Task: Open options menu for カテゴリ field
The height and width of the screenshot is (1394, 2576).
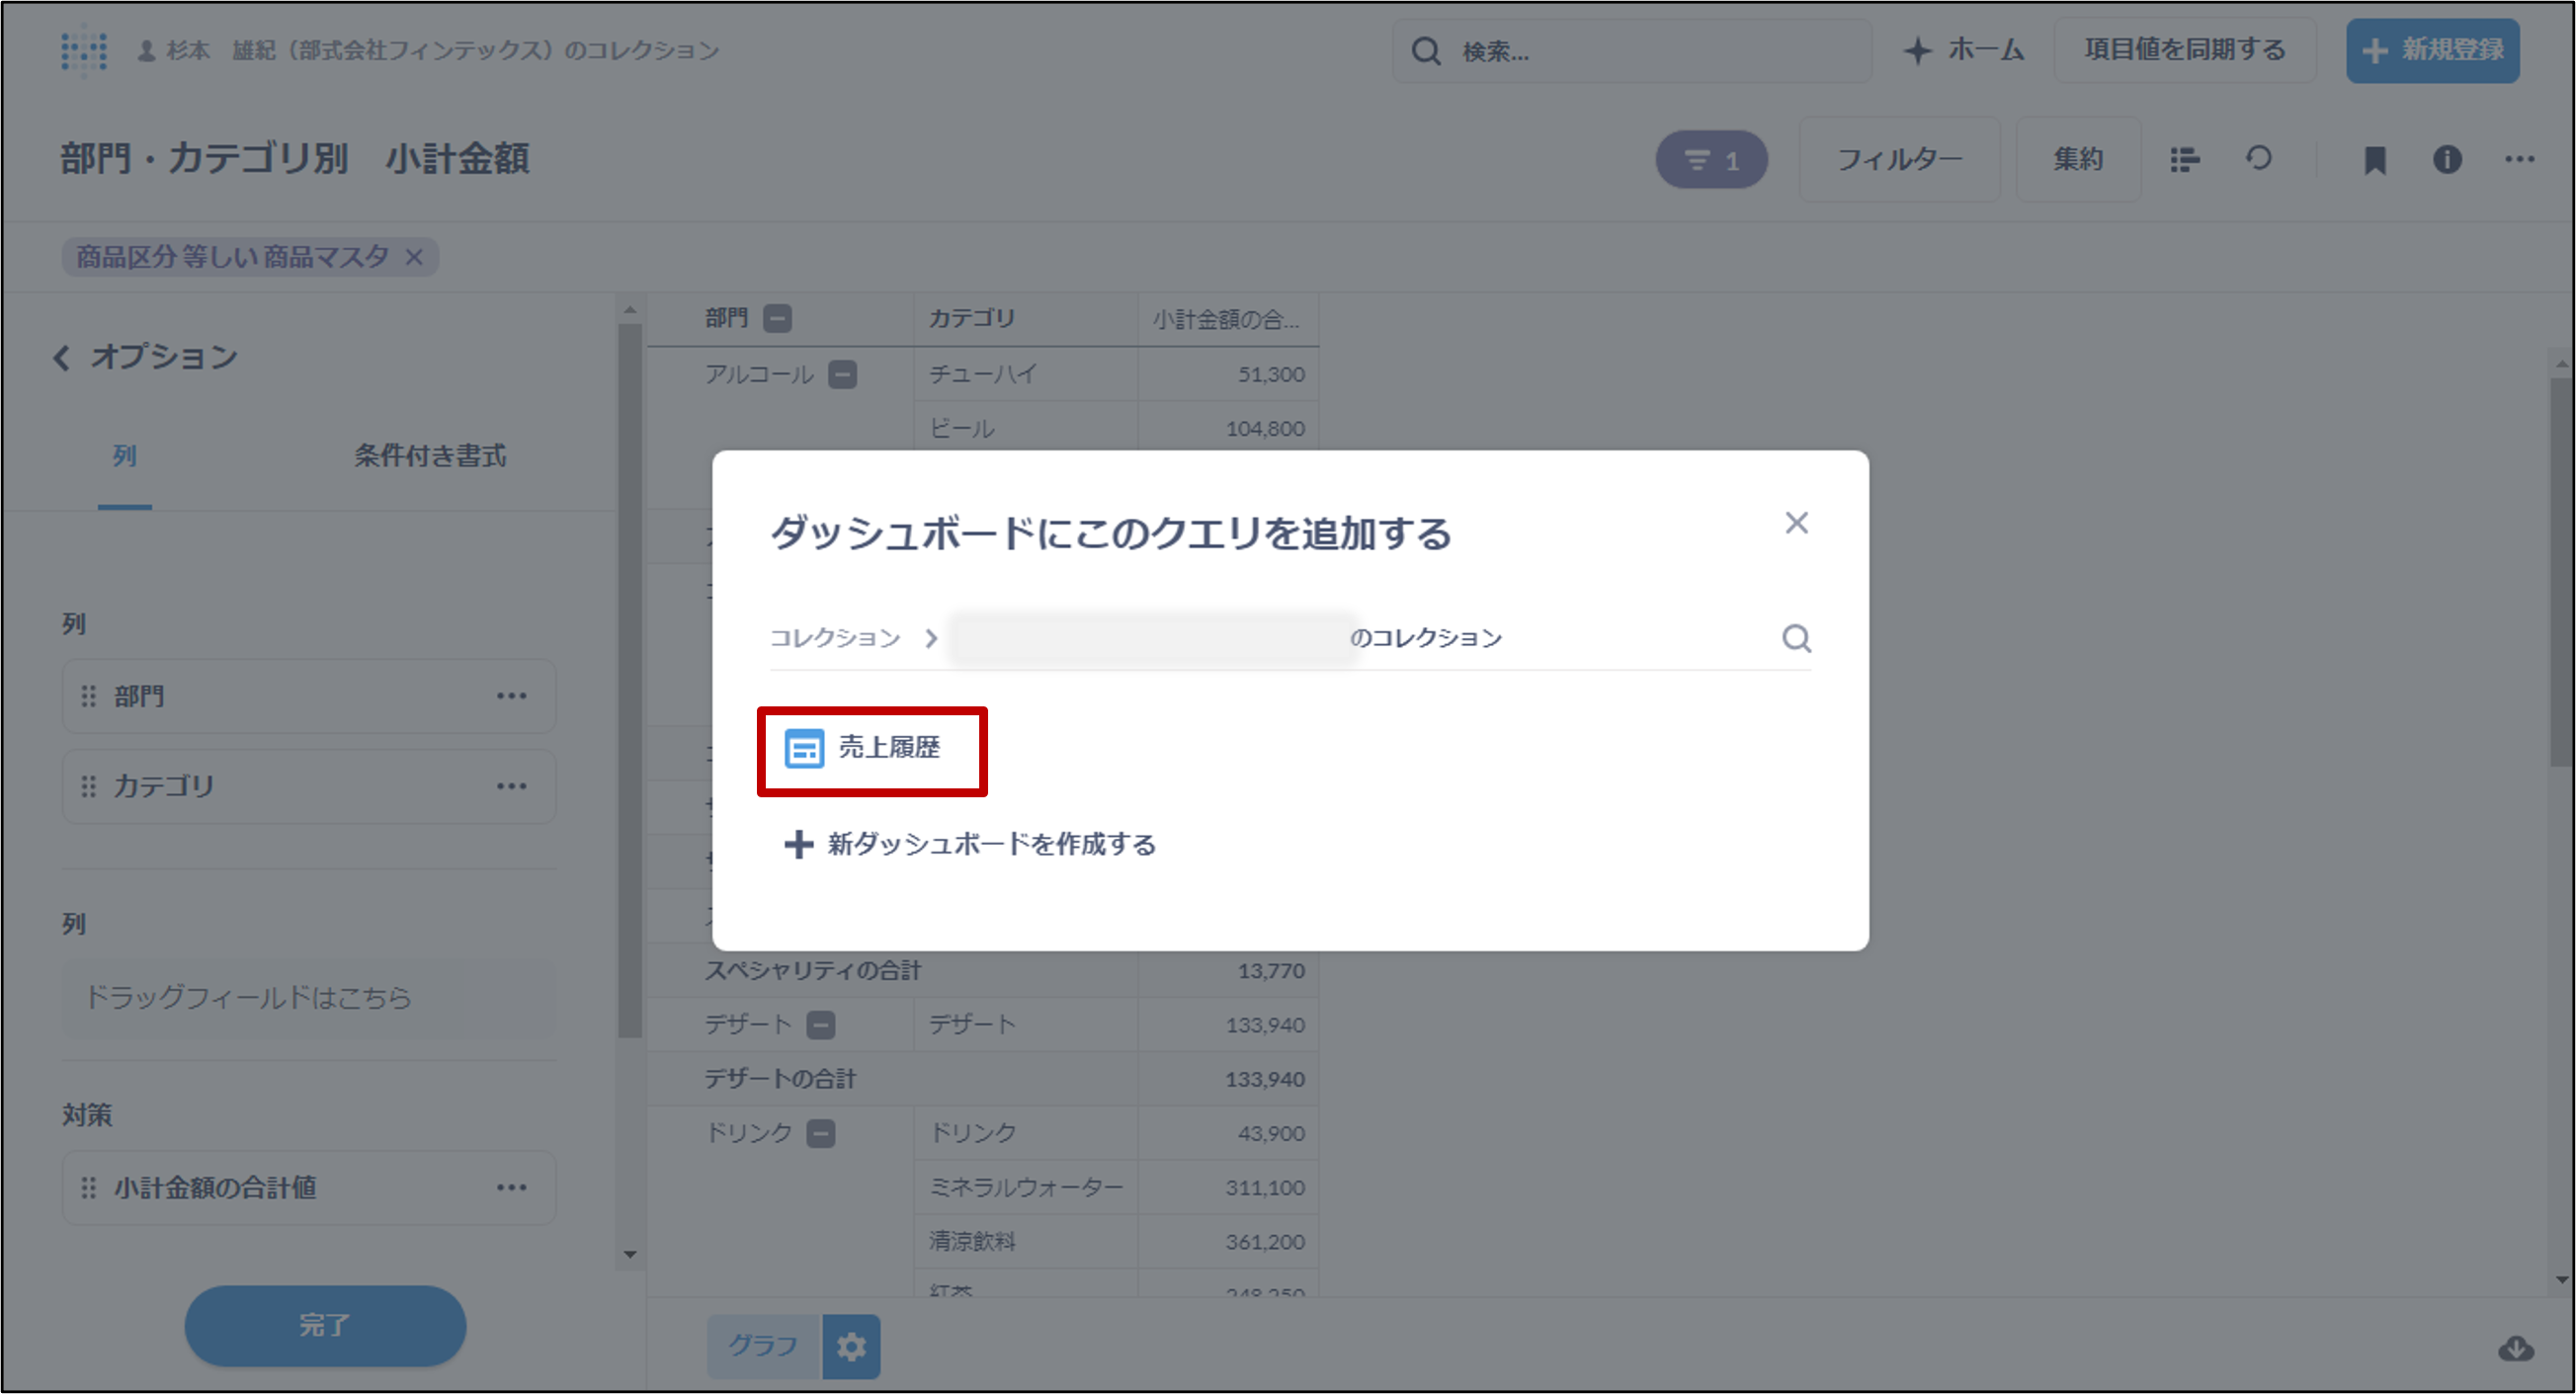Action: pos(511,787)
